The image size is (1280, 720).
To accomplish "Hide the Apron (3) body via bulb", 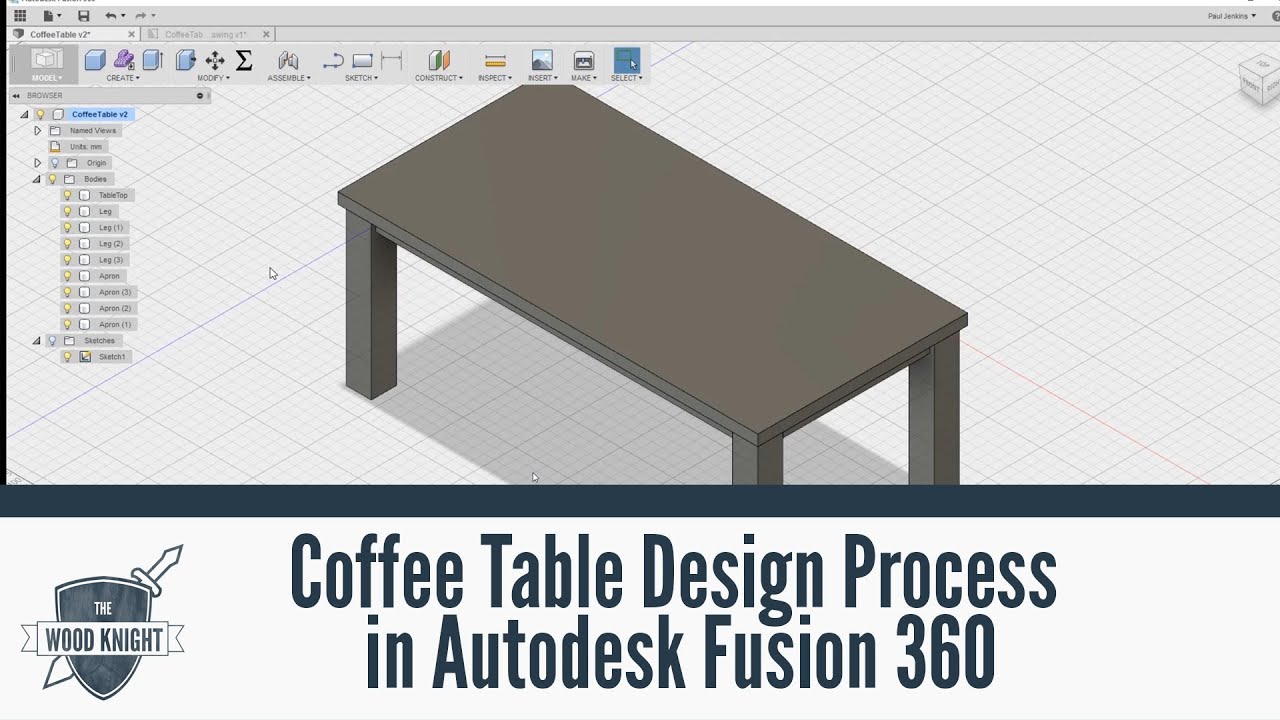I will (x=68, y=292).
